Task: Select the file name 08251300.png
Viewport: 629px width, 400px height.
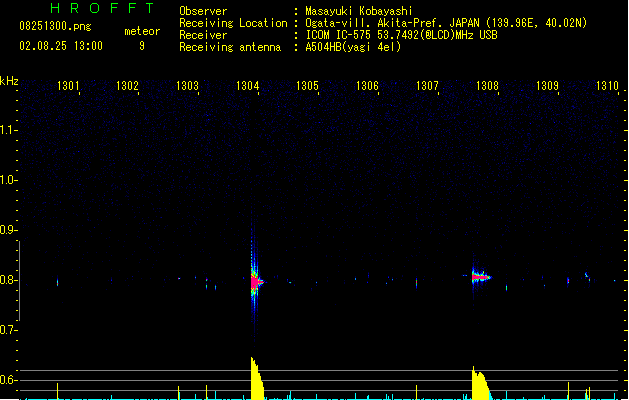Action: [55, 26]
